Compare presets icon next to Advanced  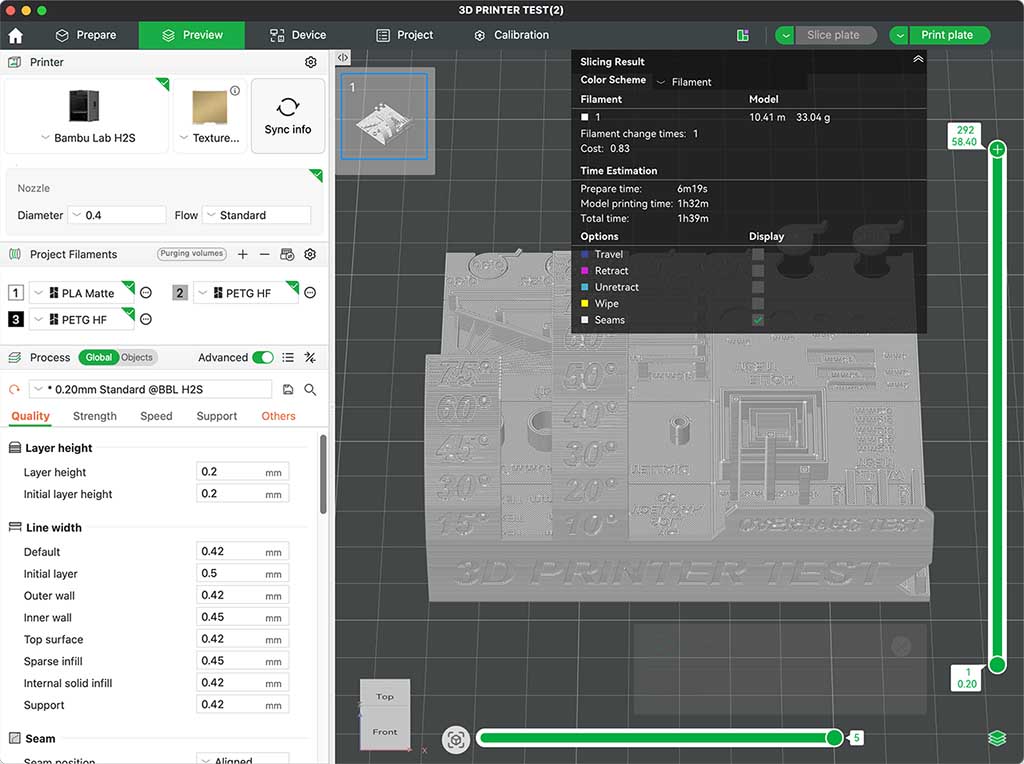(x=310, y=357)
